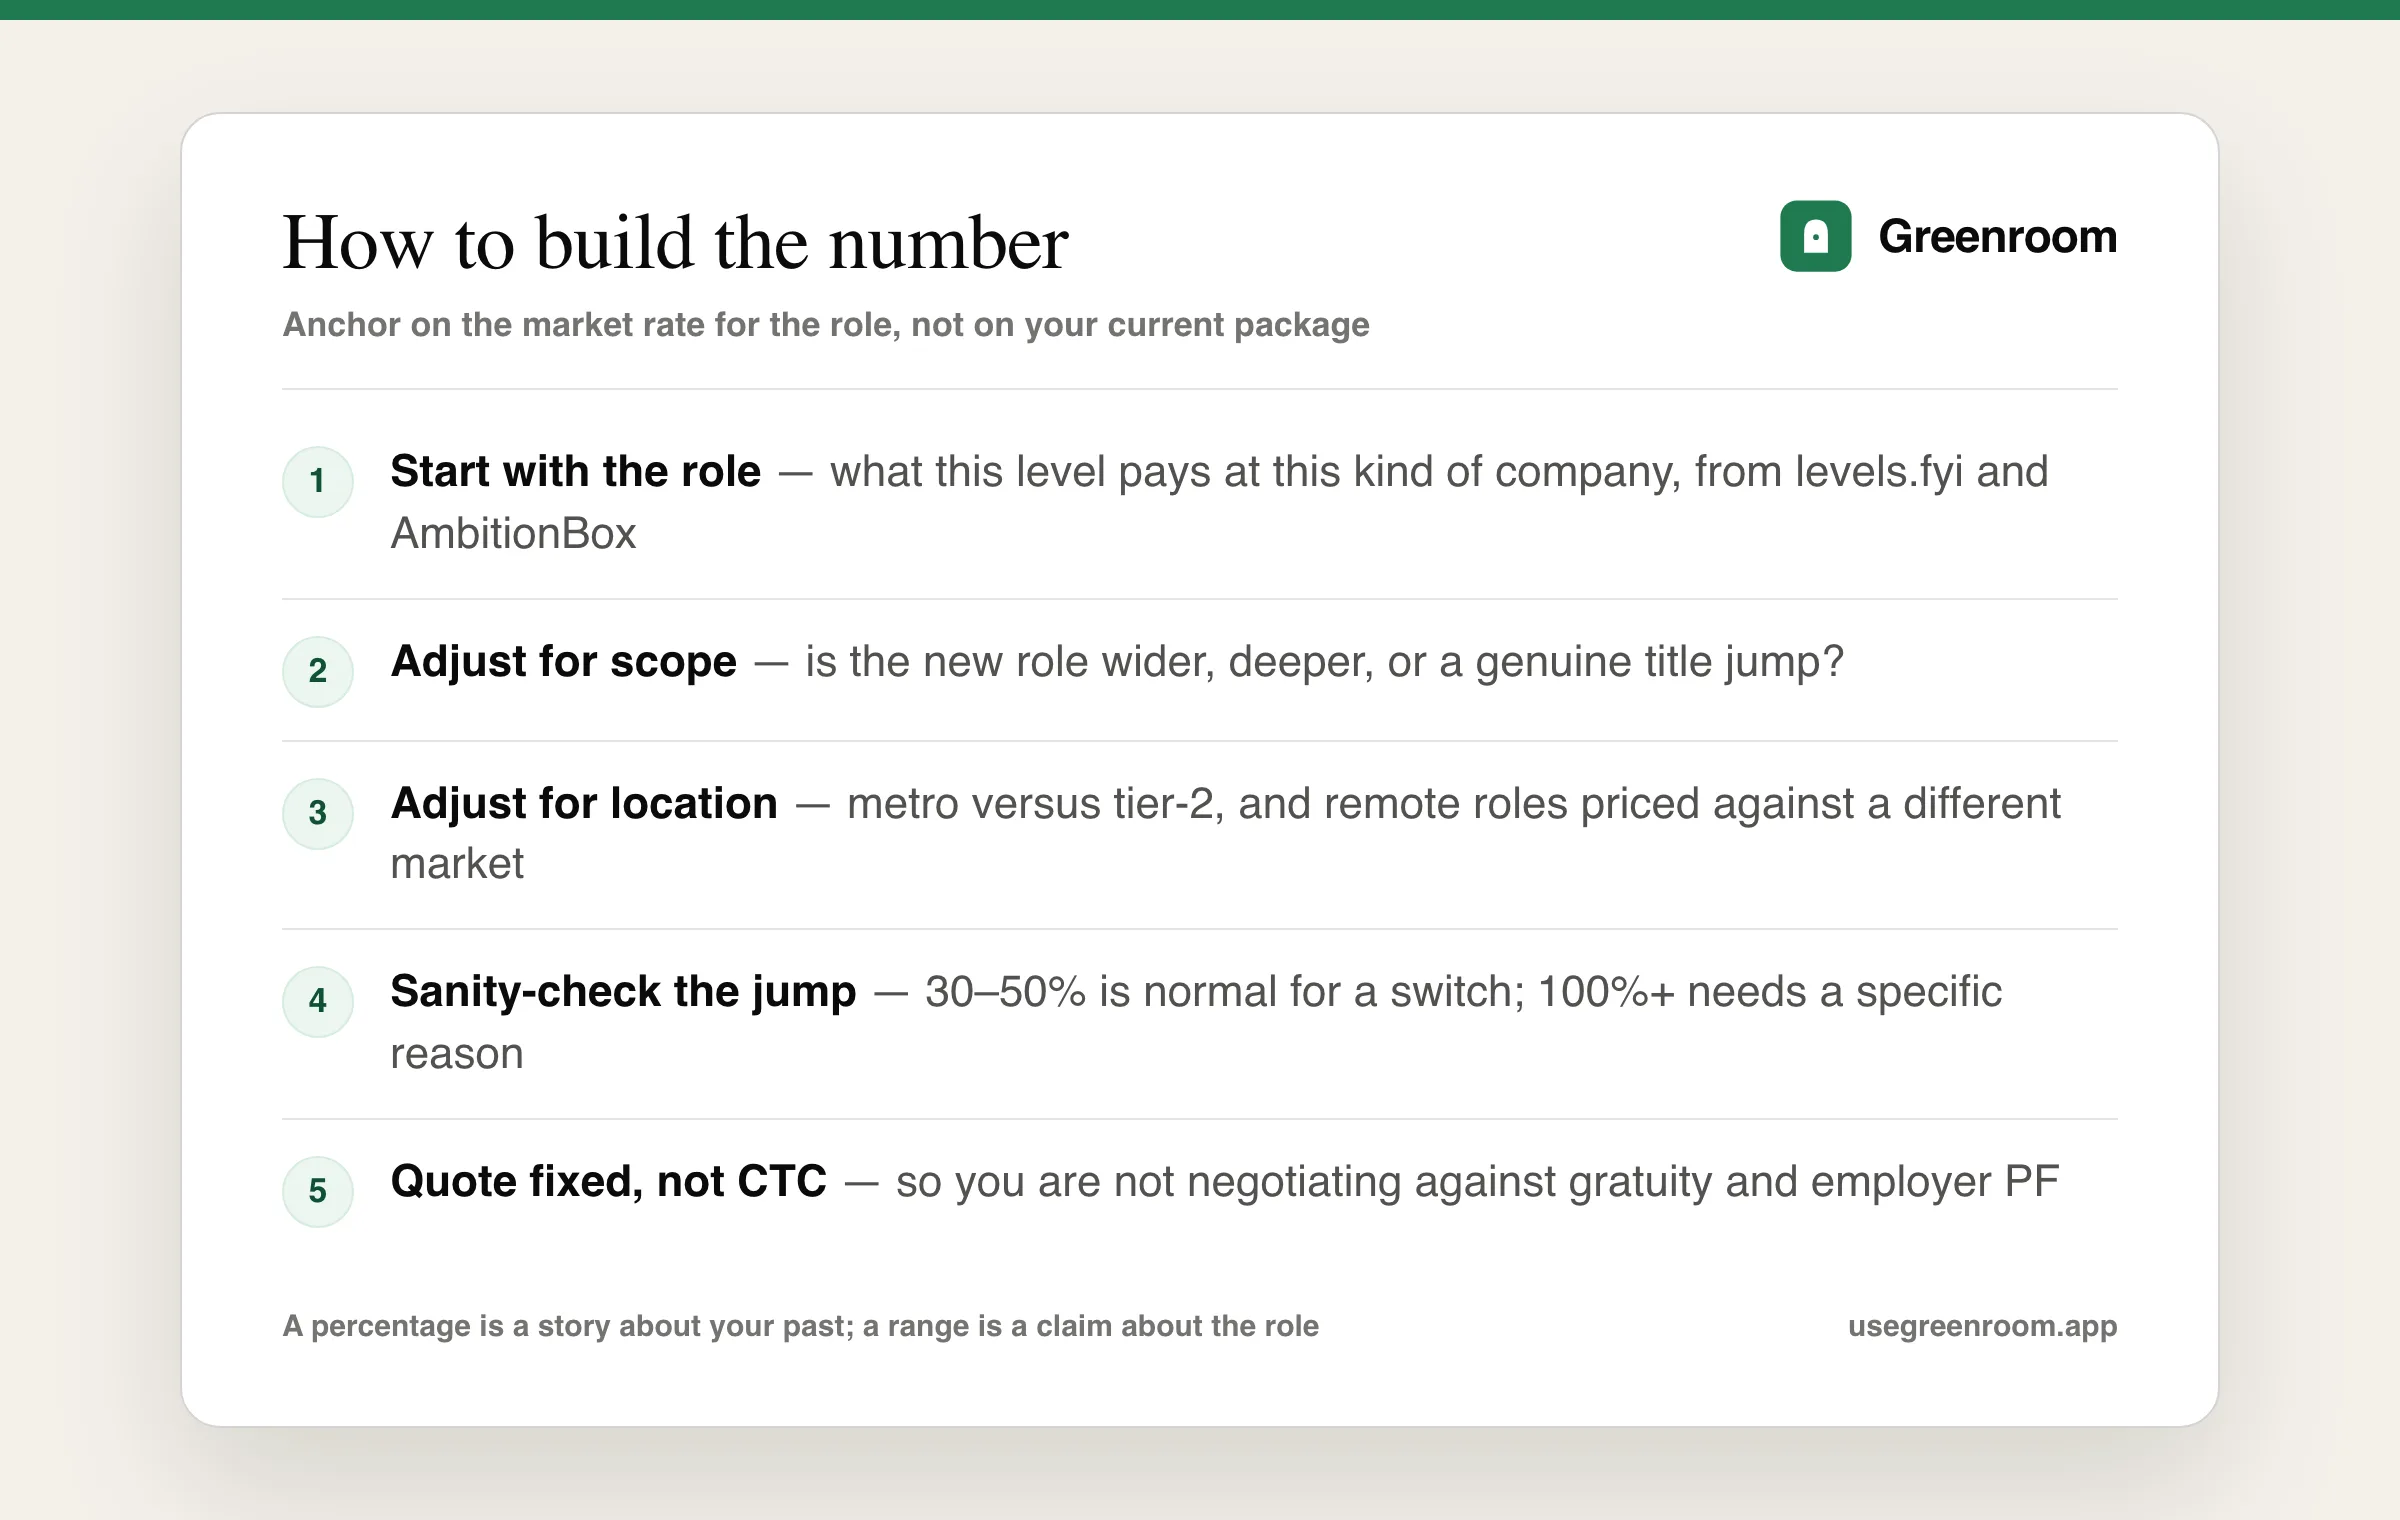Select the 'Adjust for scope' heading
This screenshot has height=1520, width=2400.
(564, 662)
